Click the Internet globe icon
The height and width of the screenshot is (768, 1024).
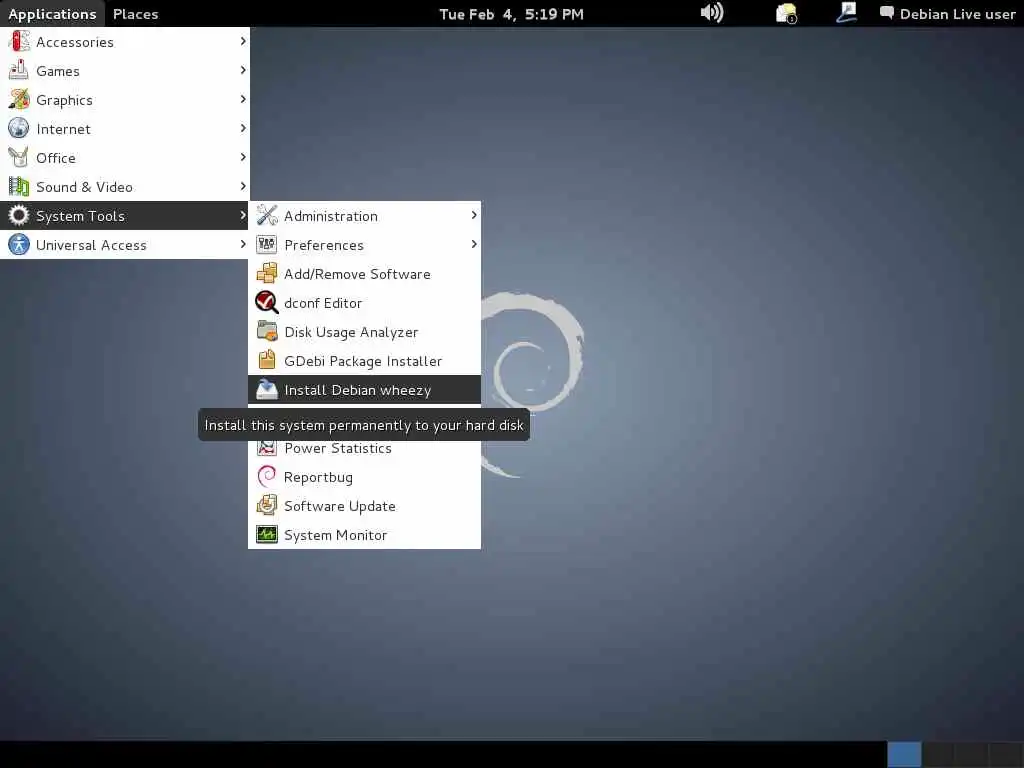(x=19, y=128)
